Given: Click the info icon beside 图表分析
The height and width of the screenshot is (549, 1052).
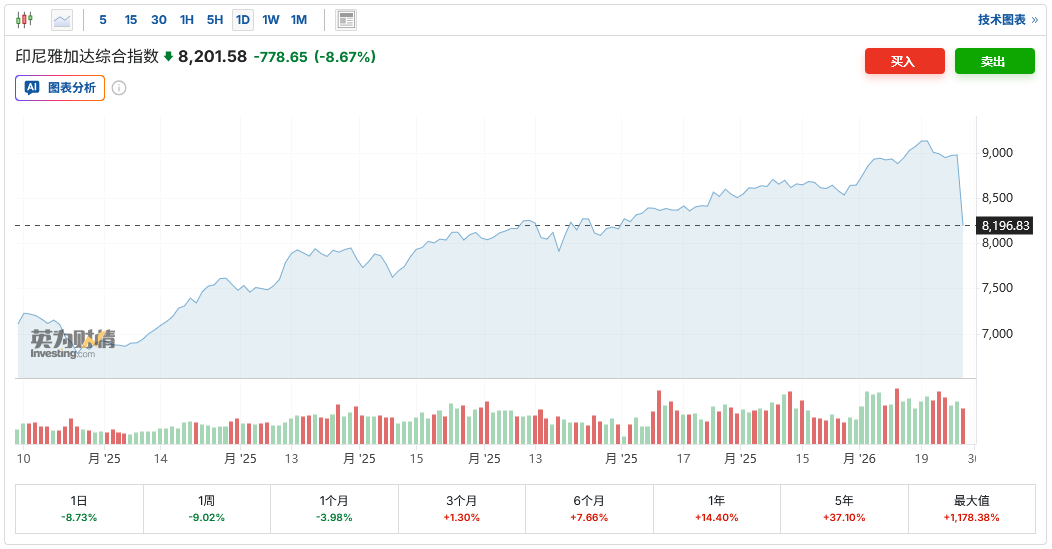Looking at the screenshot, I should point(119,88).
